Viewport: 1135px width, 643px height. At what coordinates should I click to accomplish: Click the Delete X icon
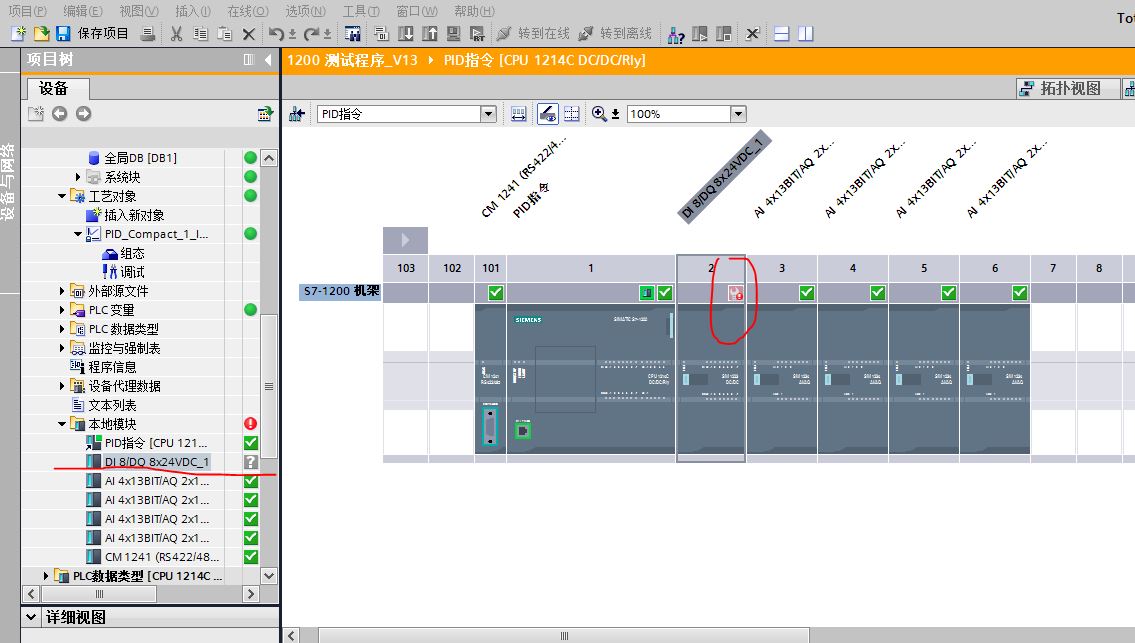[x=249, y=33]
